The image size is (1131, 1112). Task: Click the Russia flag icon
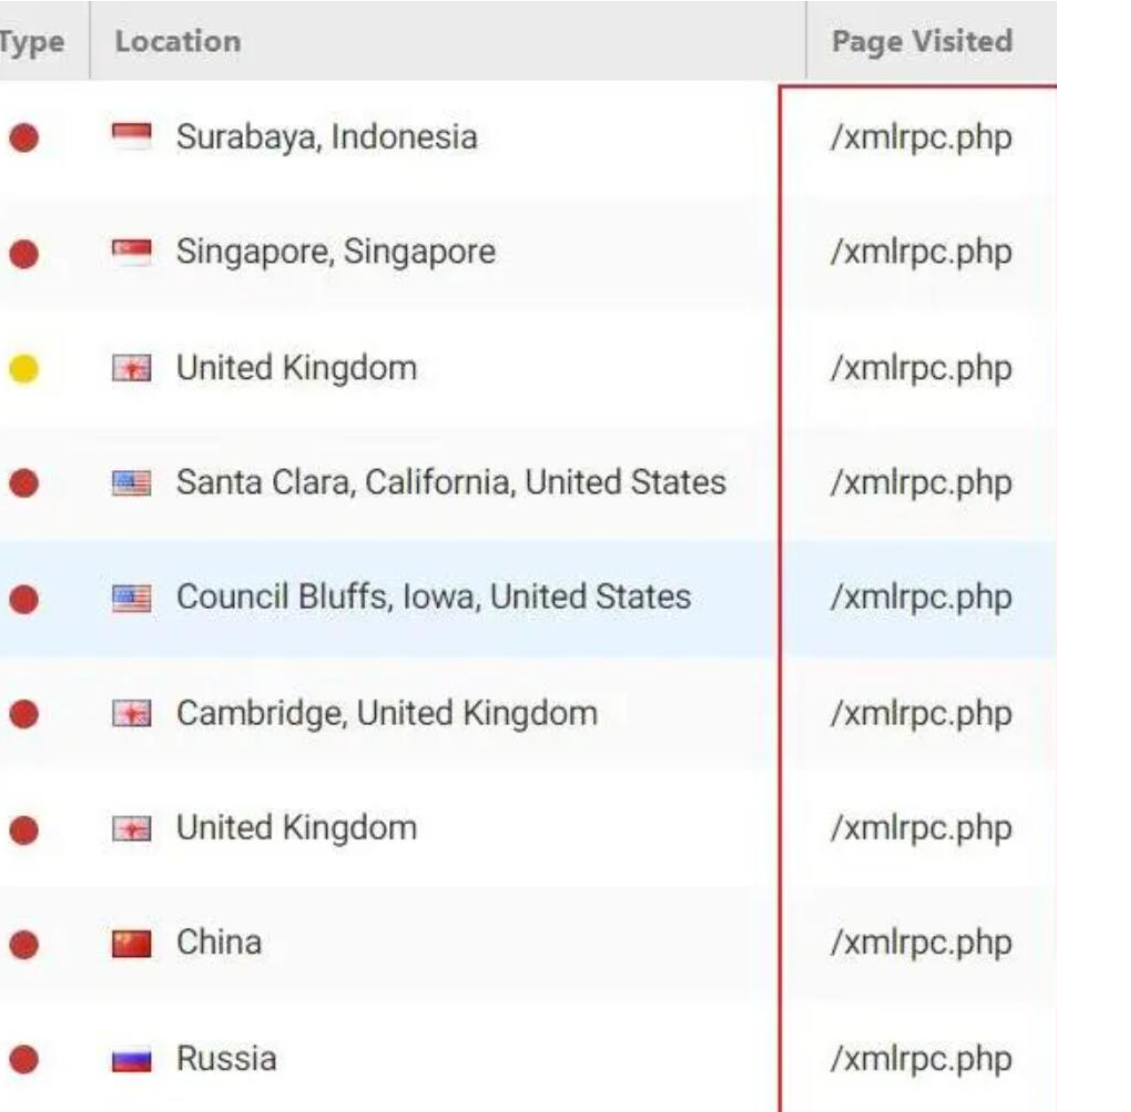coord(132,1059)
